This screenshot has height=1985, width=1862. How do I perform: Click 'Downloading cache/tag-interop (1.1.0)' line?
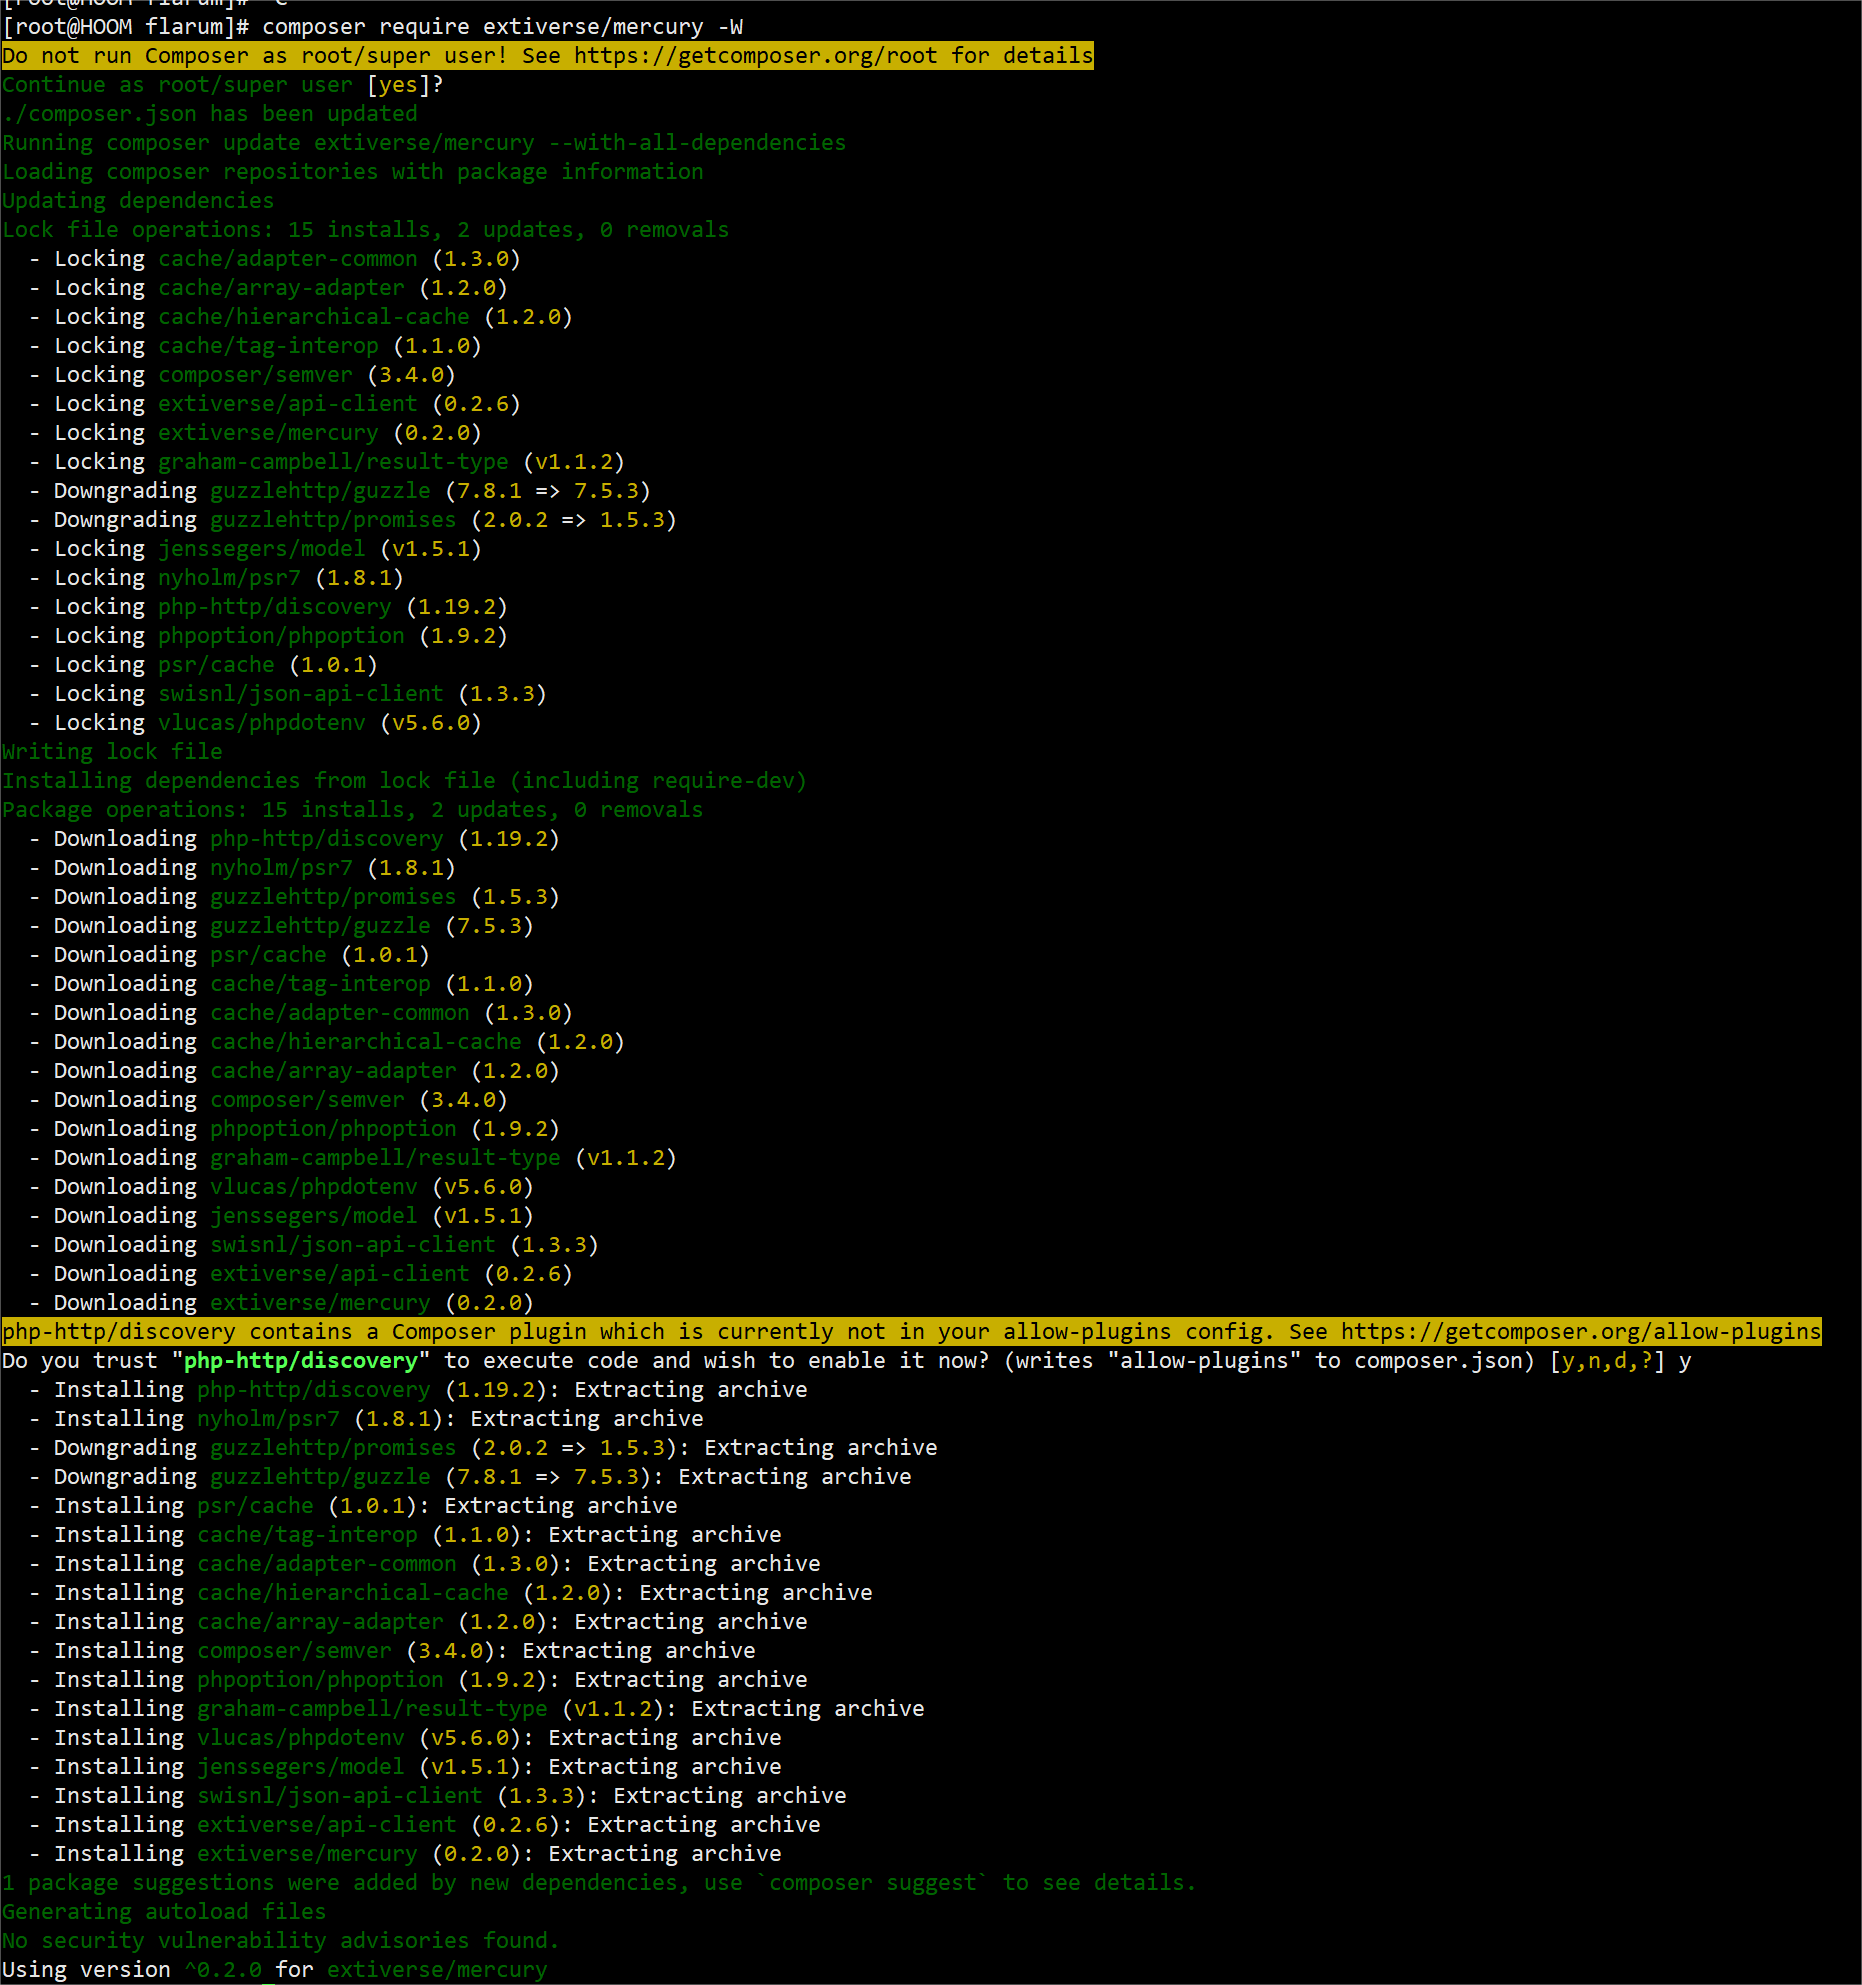click(281, 984)
